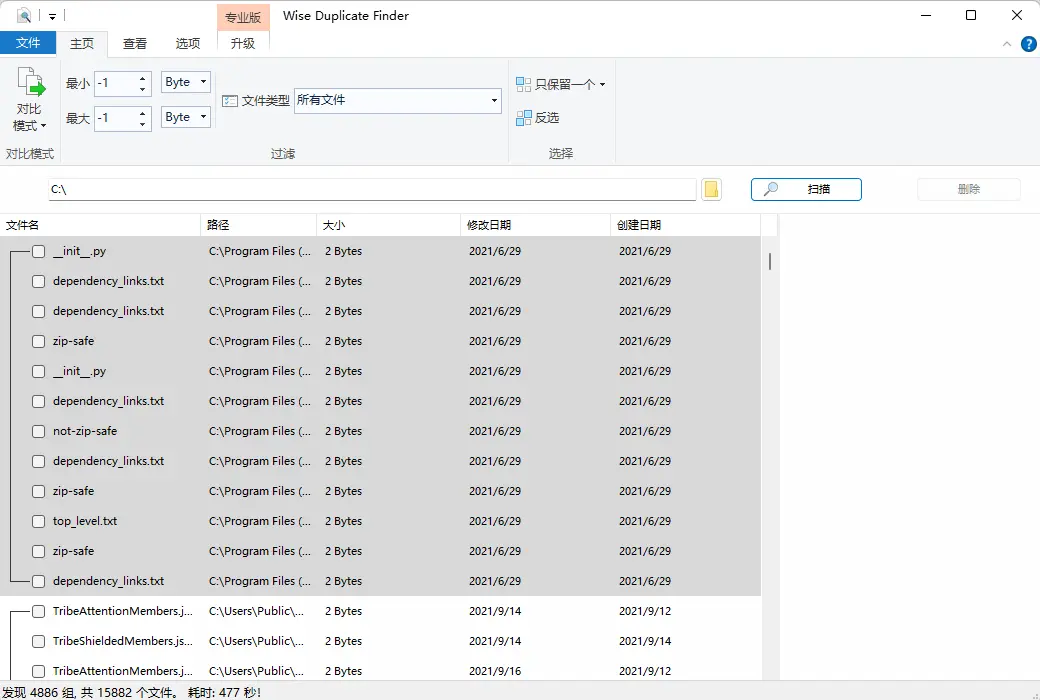Image resolution: width=1040 pixels, height=700 pixels.
Task: Open the 文件 menu tab
Action: tap(28, 42)
